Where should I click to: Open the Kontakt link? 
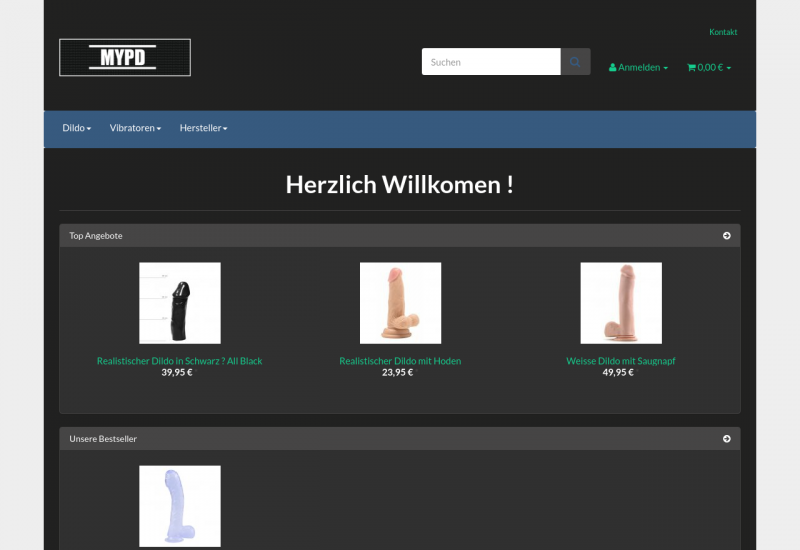[x=723, y=32]
